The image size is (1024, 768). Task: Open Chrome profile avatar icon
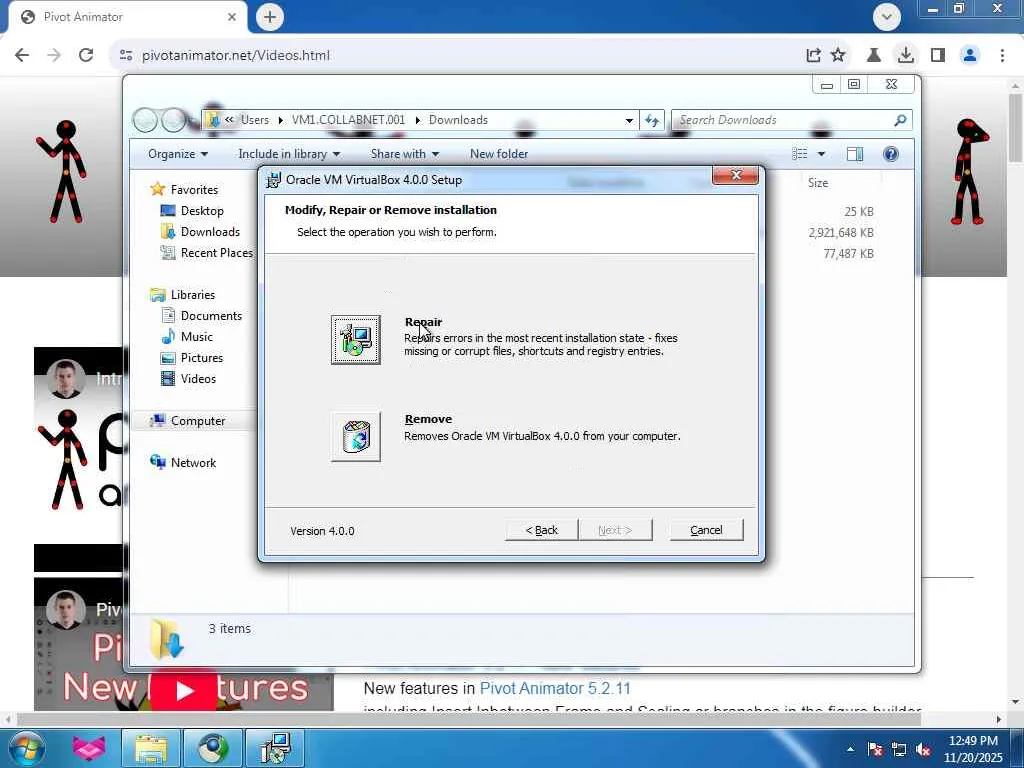pos(970,56)
